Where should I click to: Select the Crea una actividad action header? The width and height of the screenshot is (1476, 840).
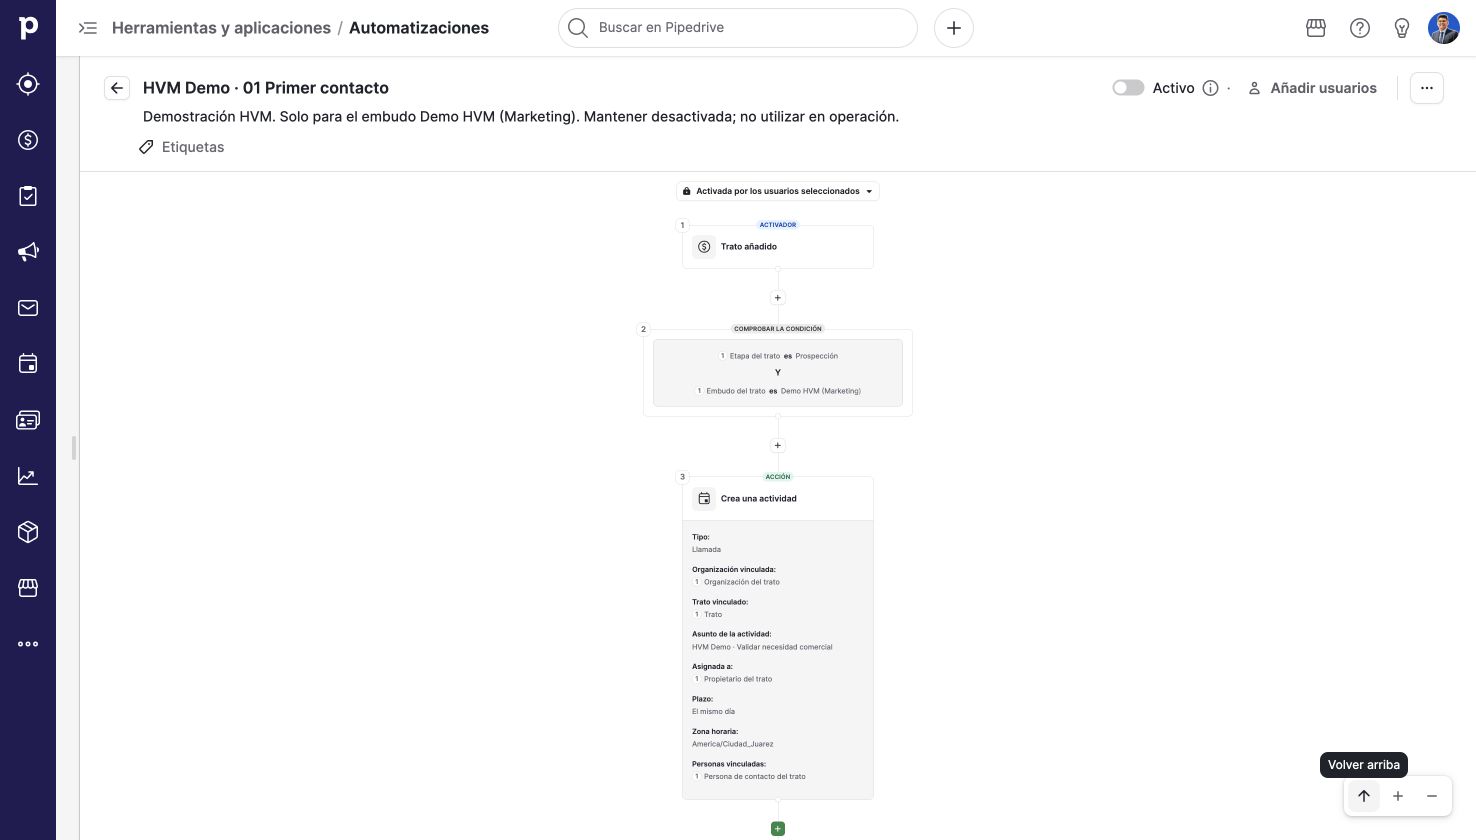pos(778,499)
